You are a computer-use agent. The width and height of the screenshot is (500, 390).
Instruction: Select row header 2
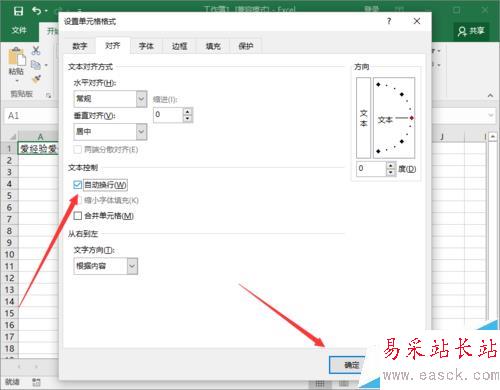tap(9, 160)
